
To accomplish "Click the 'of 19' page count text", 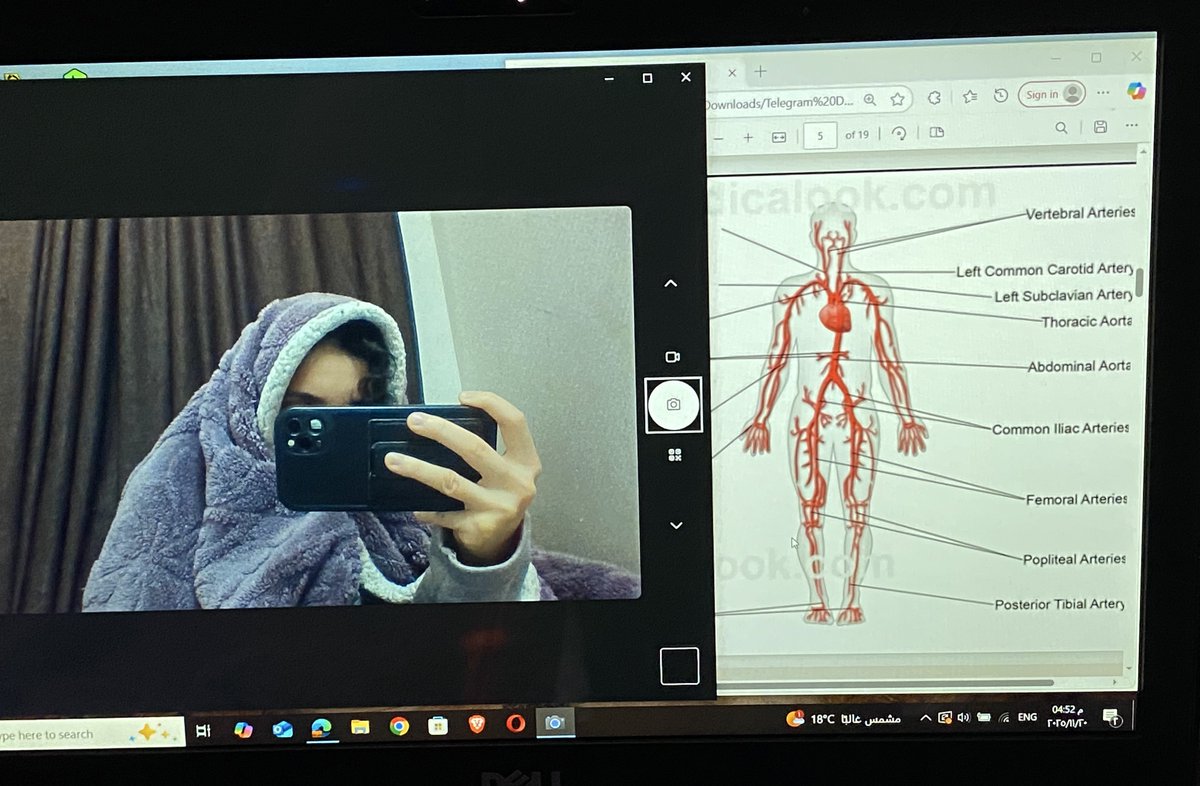I will click(857, 135).
